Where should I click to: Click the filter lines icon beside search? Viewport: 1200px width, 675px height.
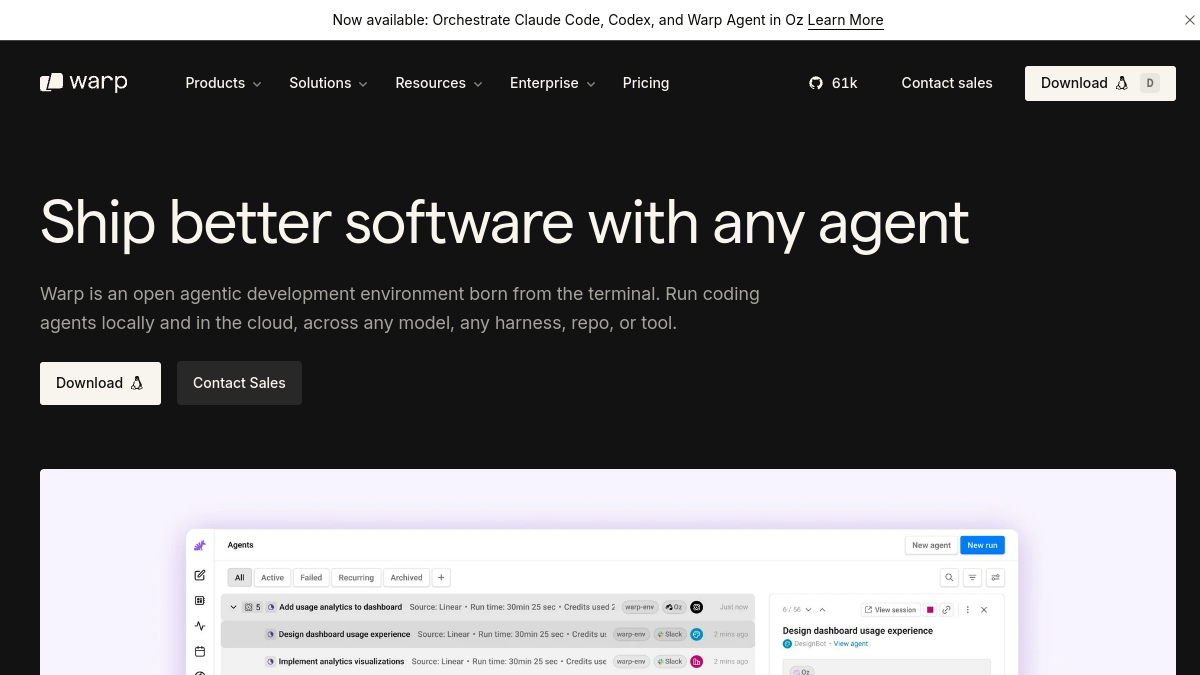click(x=972, y=577)
